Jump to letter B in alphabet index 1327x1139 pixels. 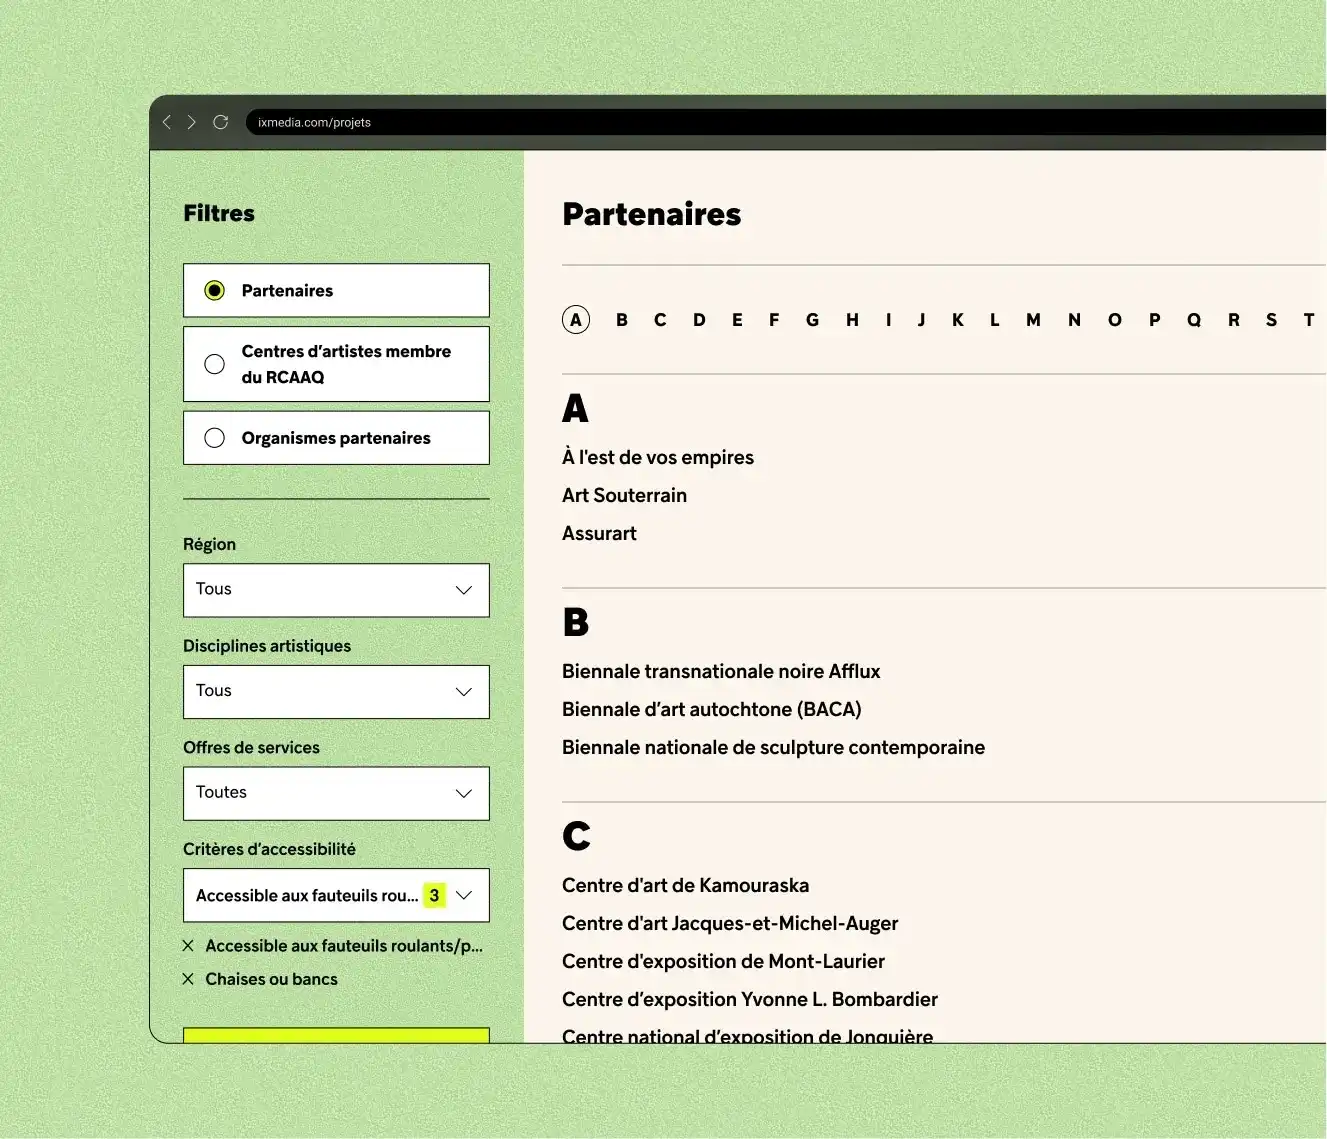point(622,320)
